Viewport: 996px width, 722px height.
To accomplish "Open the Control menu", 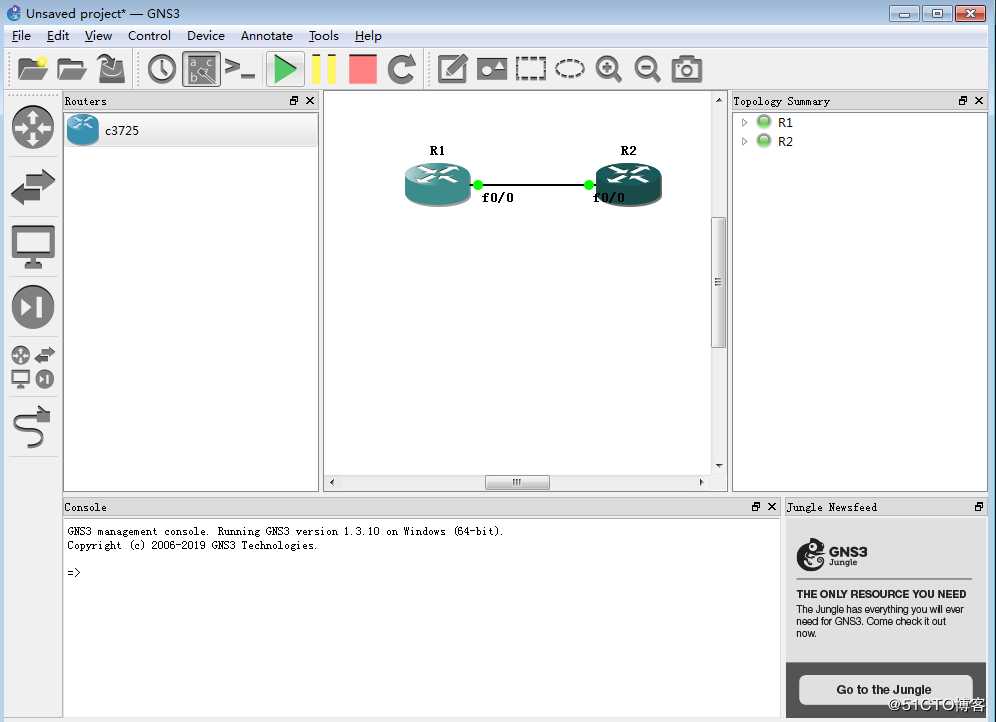I will click(x=149, y=36).
